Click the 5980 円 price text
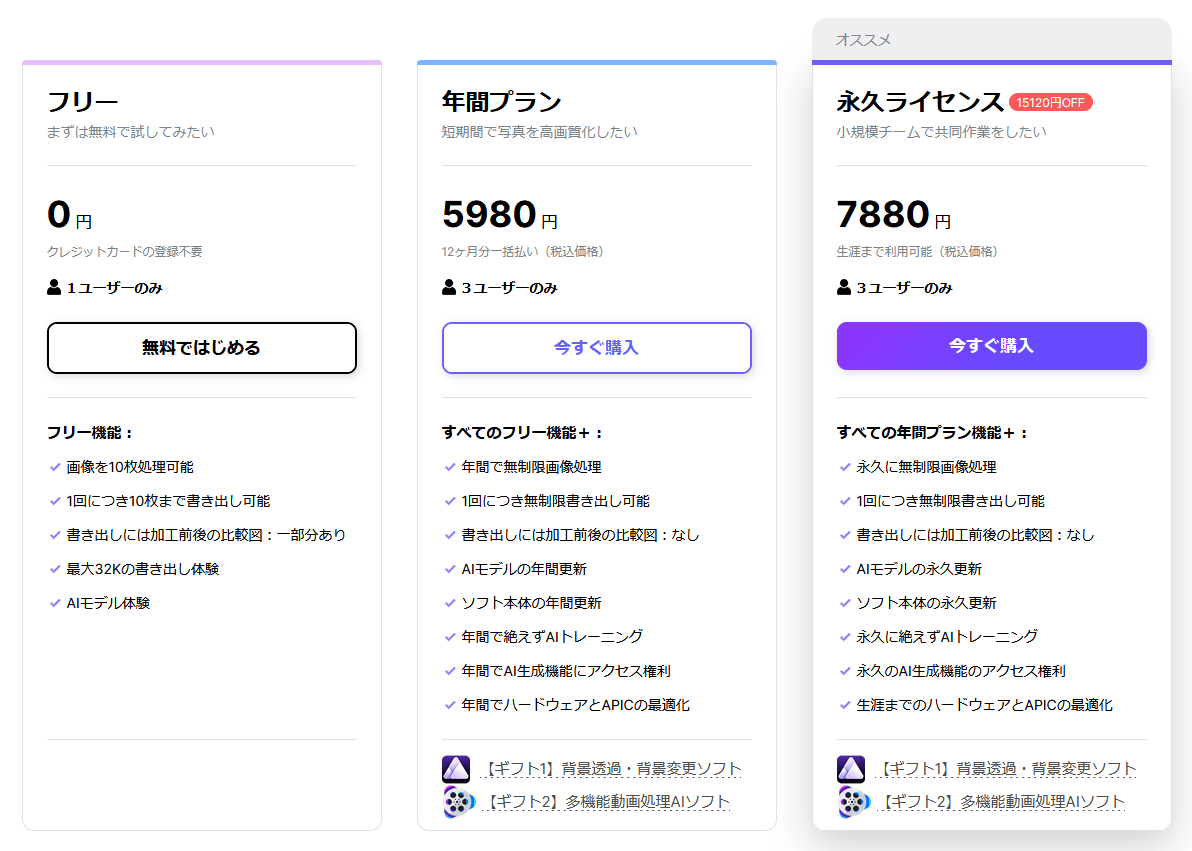 tap(499, 215)
